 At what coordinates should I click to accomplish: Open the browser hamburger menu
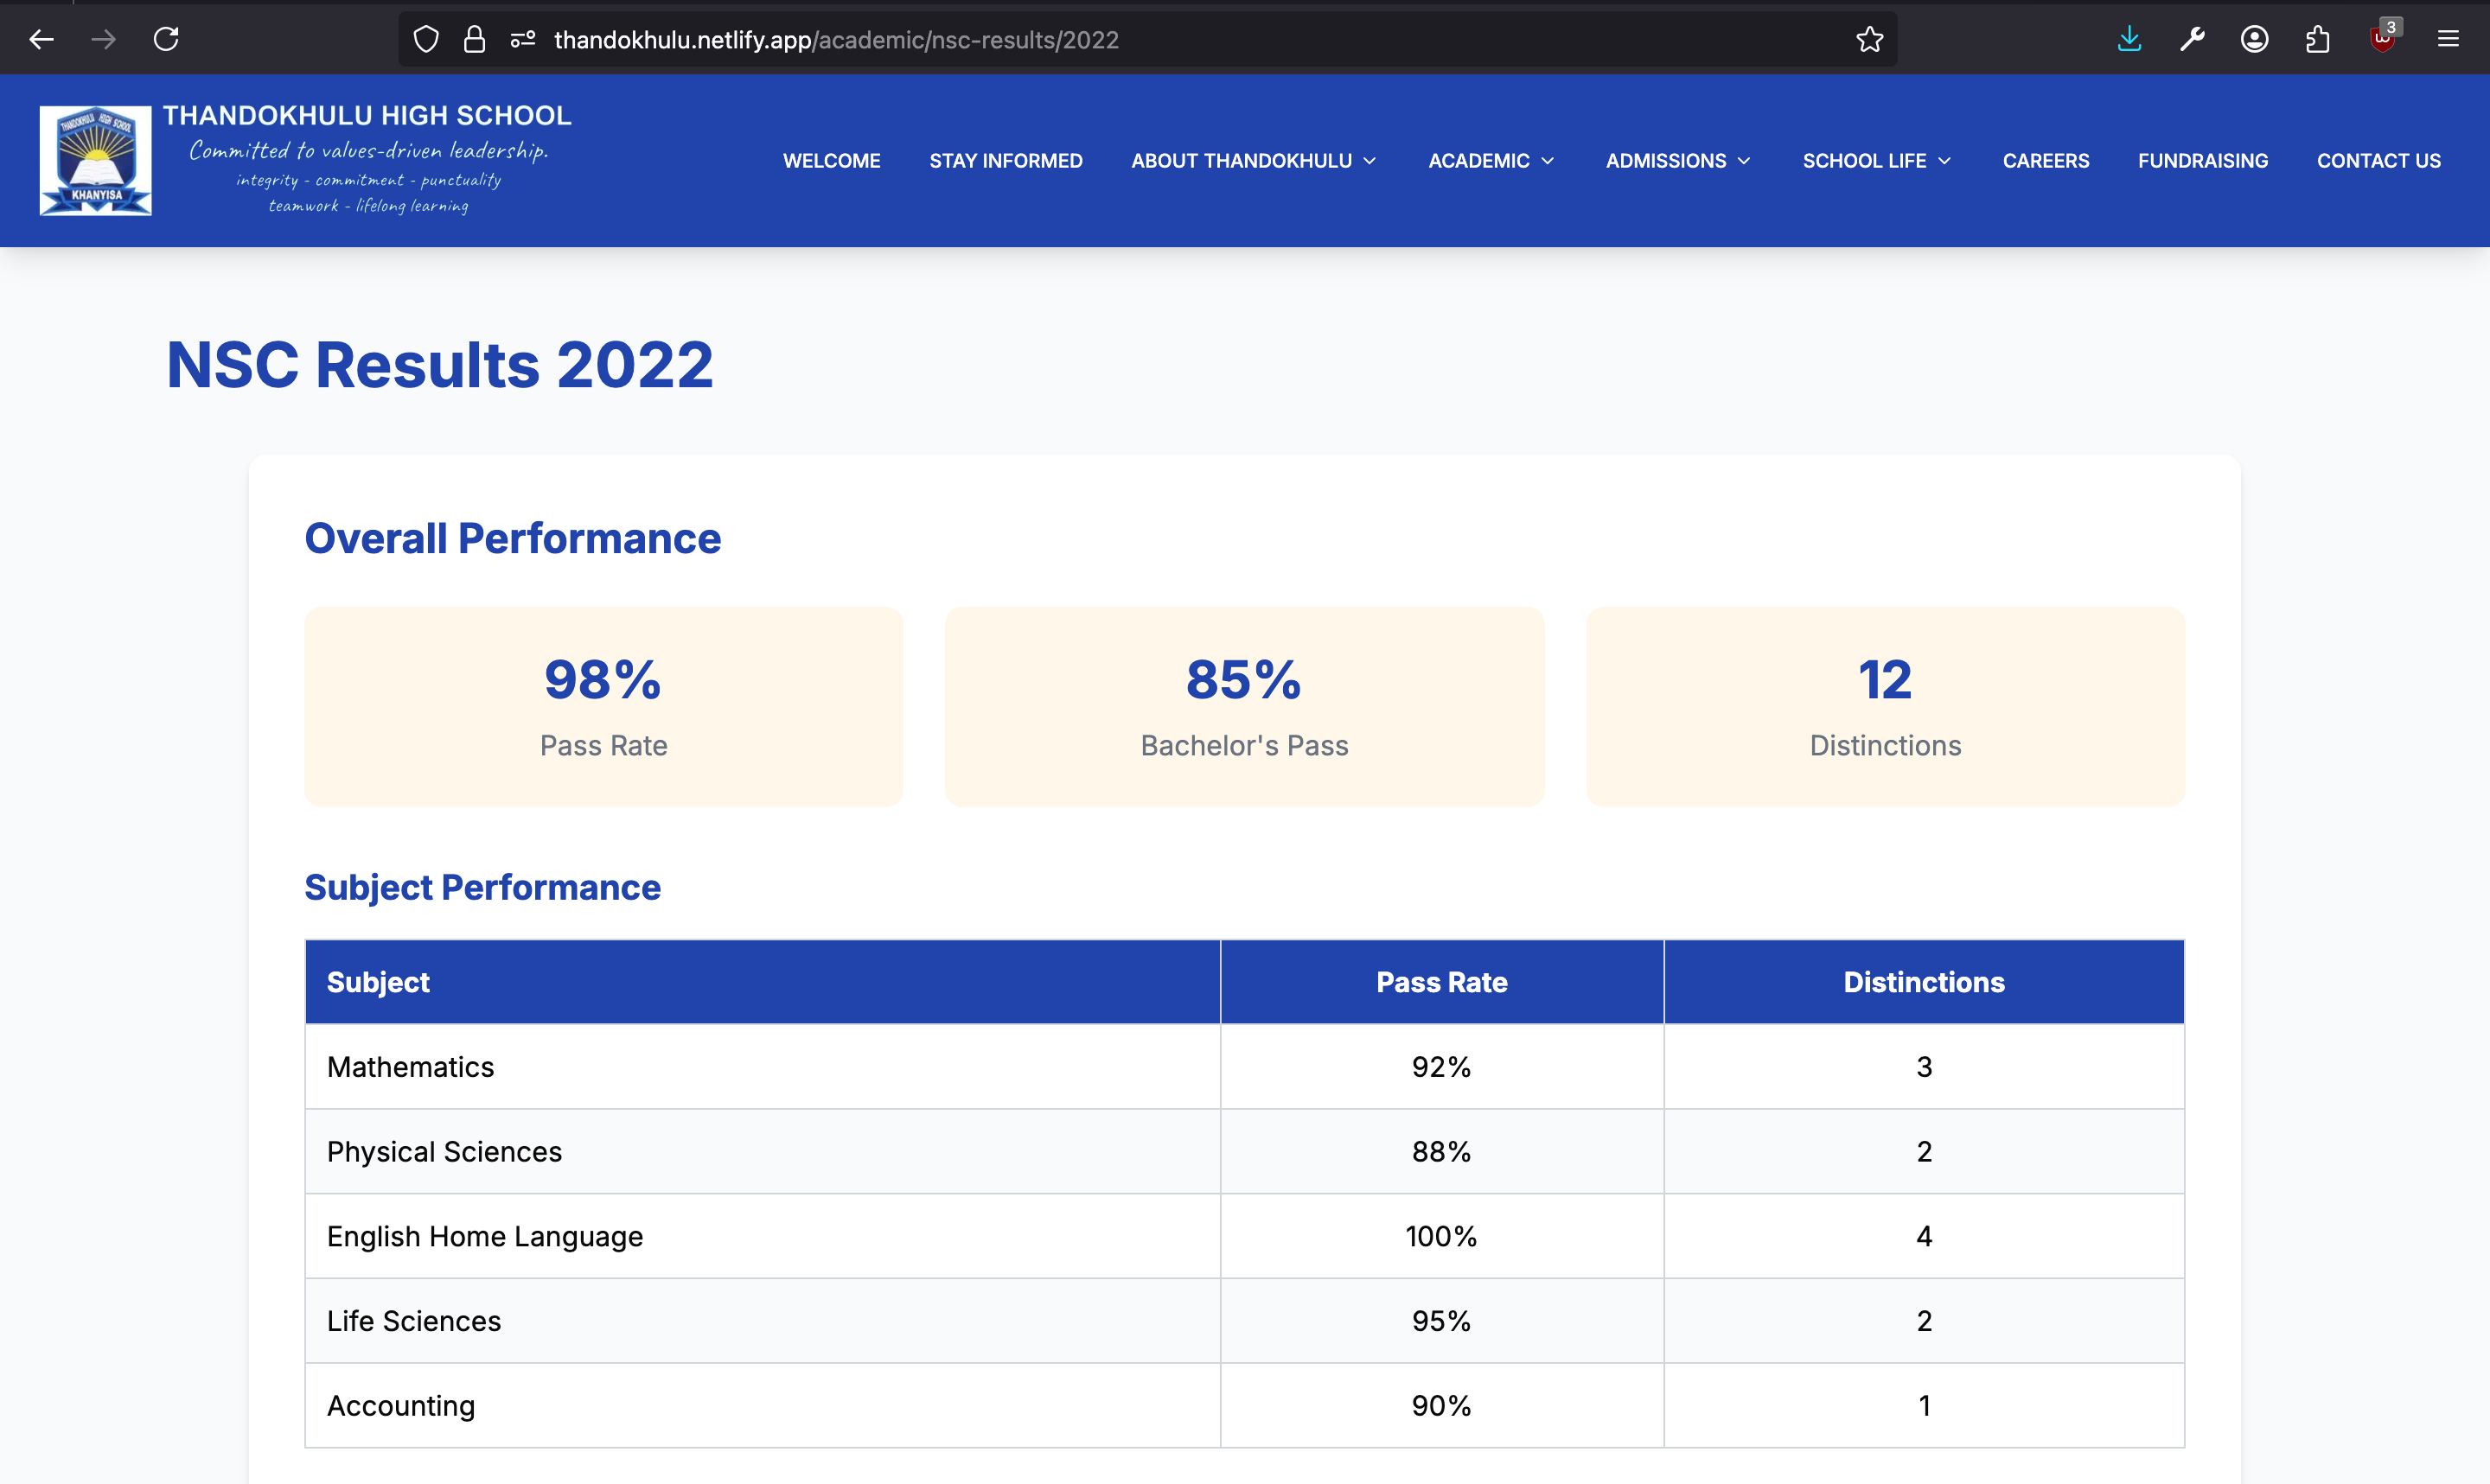pyautogui.click(x=2447, y=39)
